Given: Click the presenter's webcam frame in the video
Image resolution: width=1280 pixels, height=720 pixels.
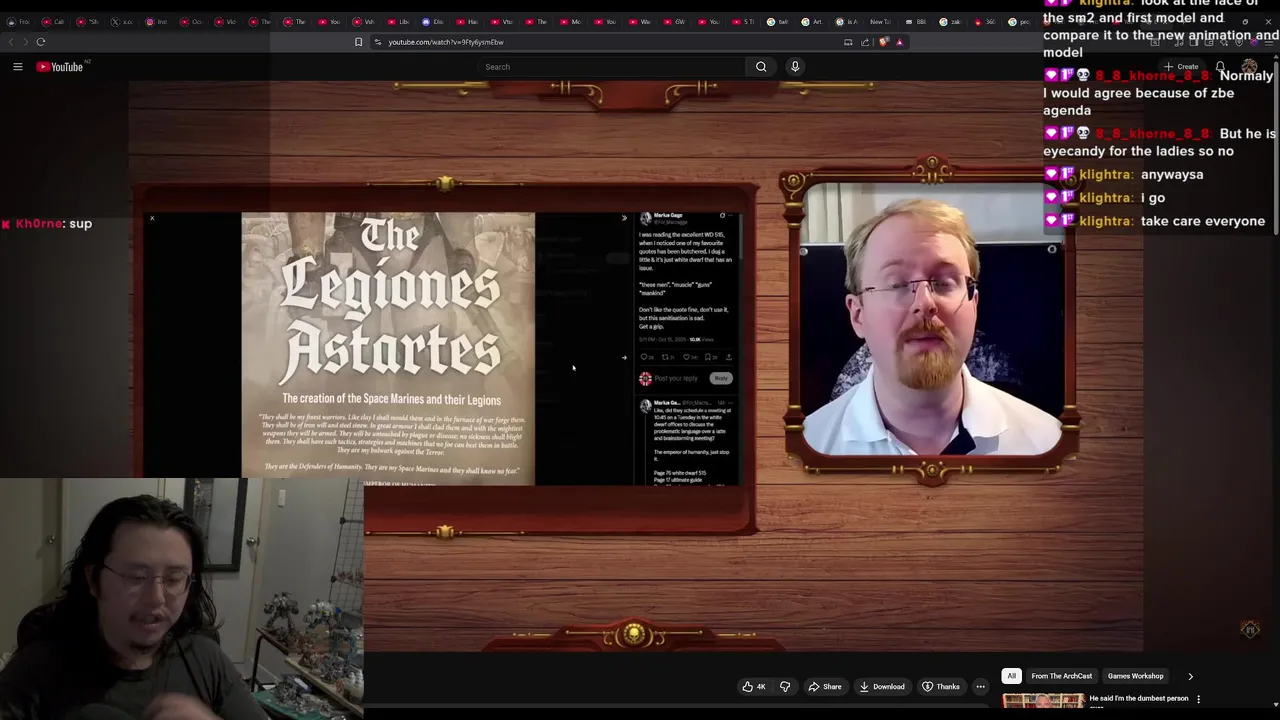Looking at the screenshot, I should pyautogui.click(x=932, y=319).
